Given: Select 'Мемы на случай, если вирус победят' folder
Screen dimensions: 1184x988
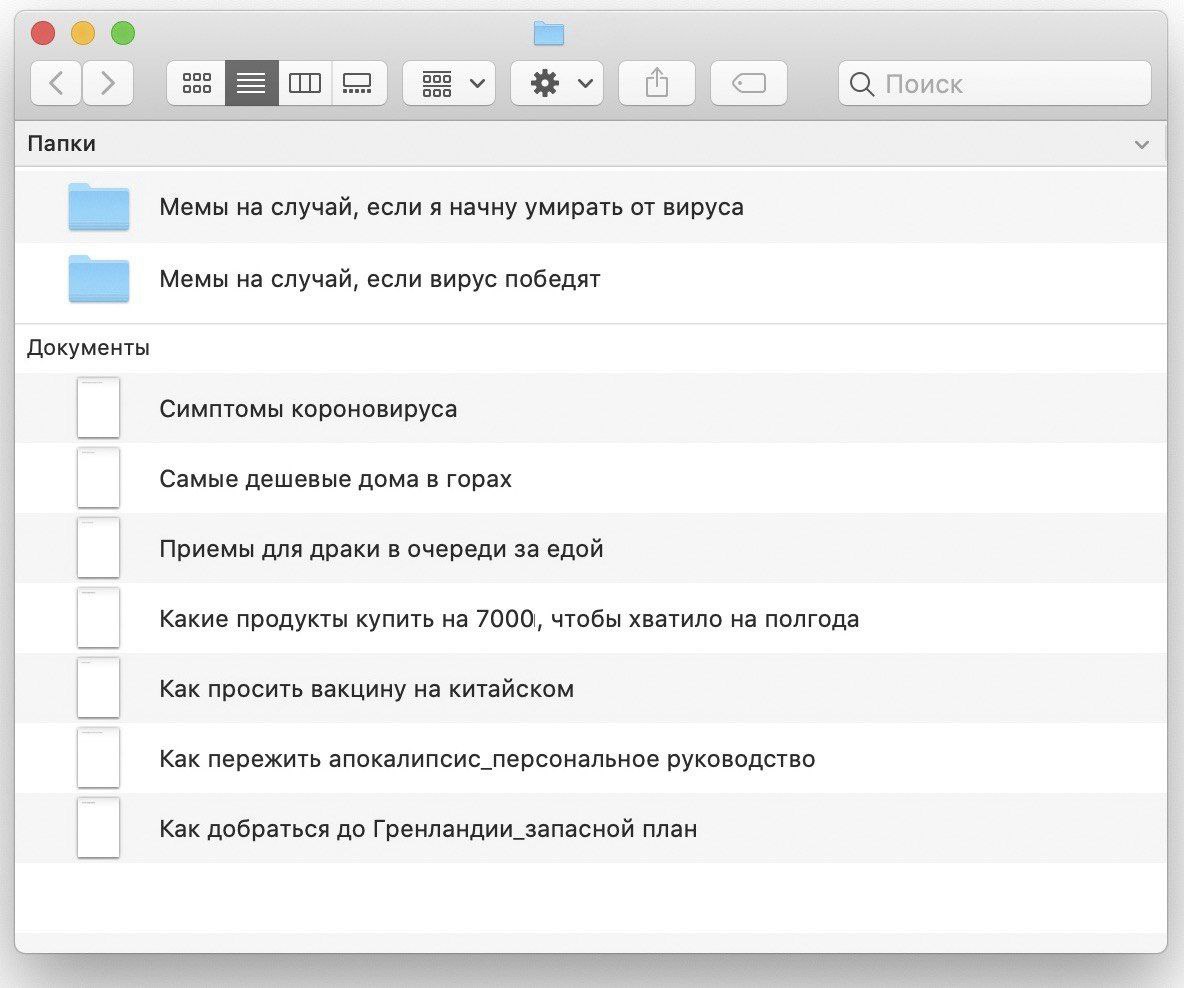Looking at the screenshot, I should coord(380,279).
